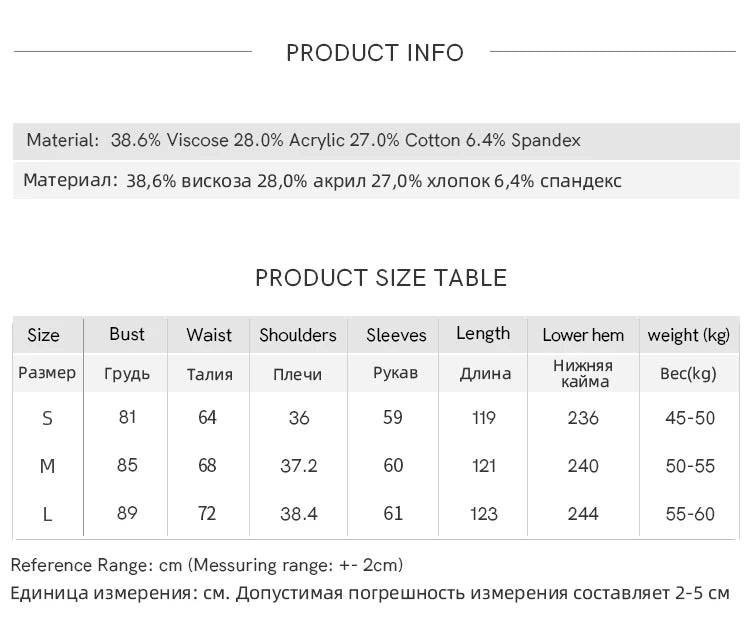The image size is (750, 630).
Task: Click the Size column header
Action: pos(43,335)
